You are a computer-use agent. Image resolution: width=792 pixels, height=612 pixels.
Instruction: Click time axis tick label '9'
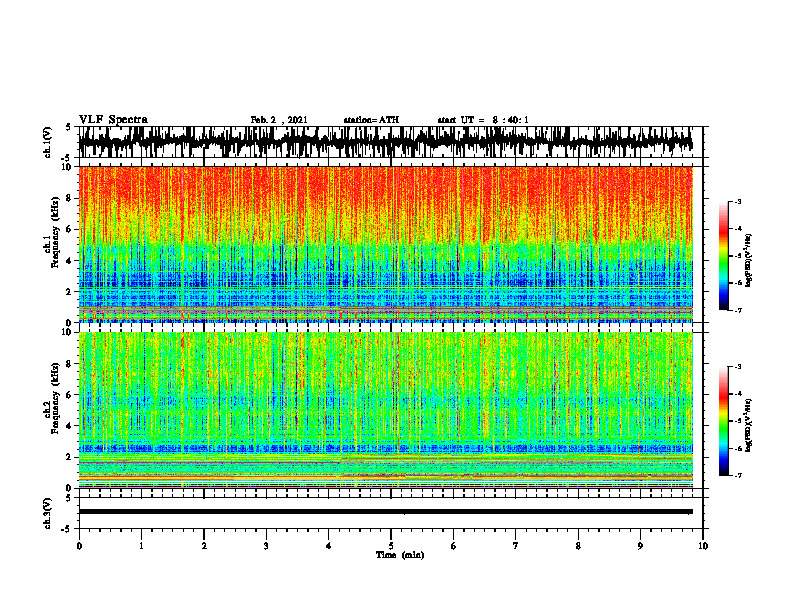(640, 546)
